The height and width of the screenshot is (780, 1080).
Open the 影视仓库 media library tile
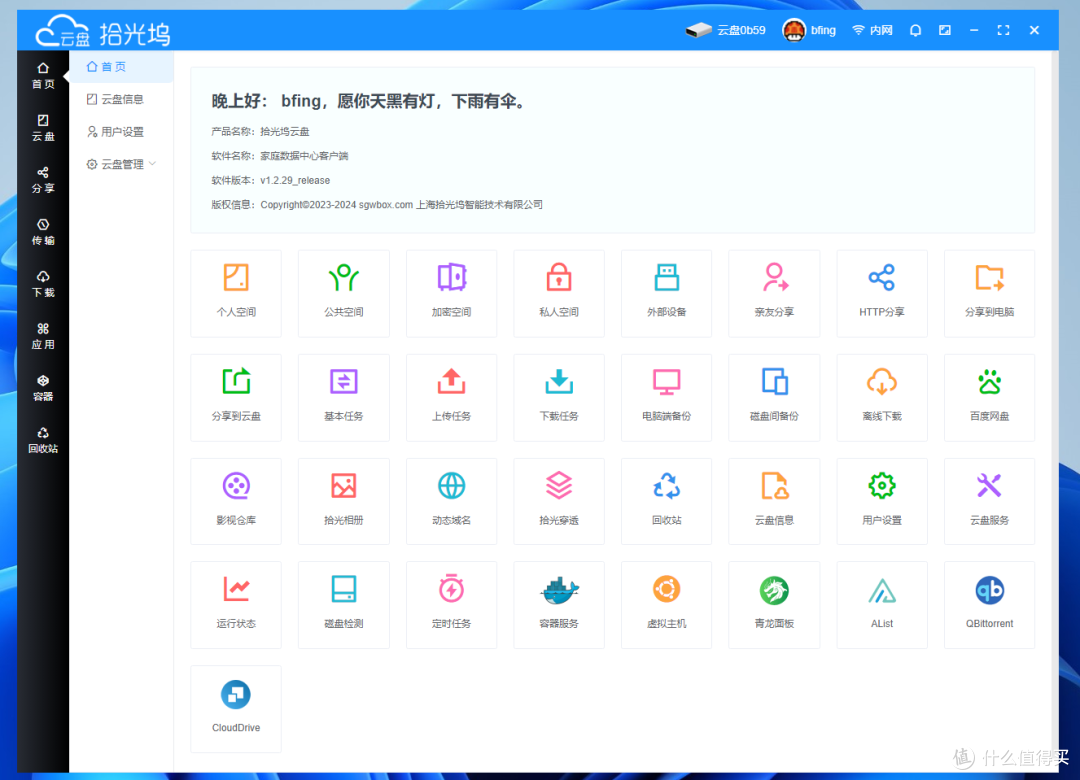pos(236,501)
